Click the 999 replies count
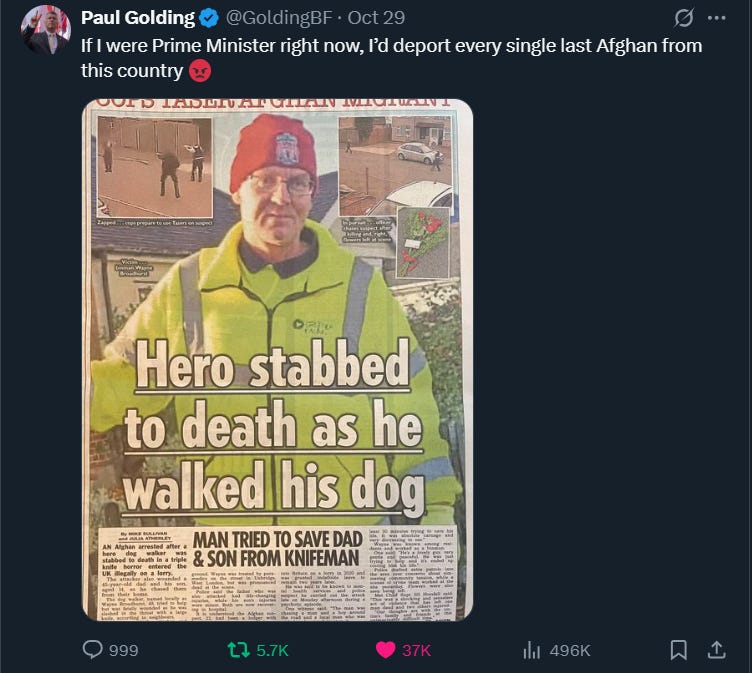Screen dimensions: 752x673 tap(124, 650)
